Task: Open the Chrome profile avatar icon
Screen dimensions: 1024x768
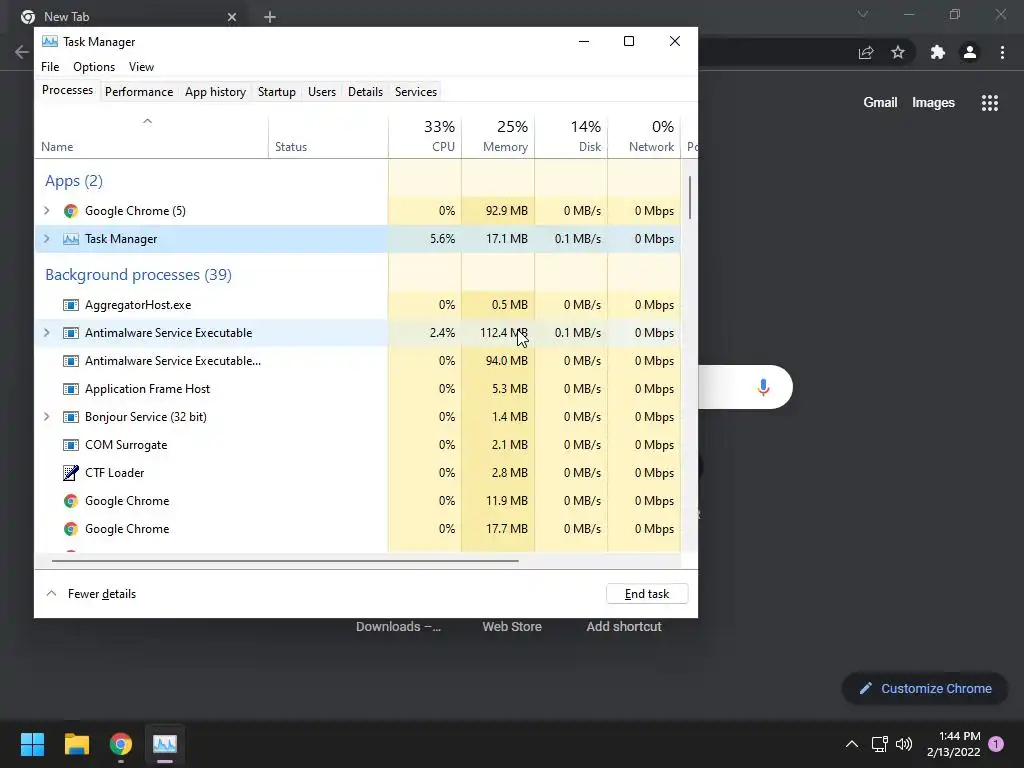Action: pyautogui.click(x=970, y=52)
